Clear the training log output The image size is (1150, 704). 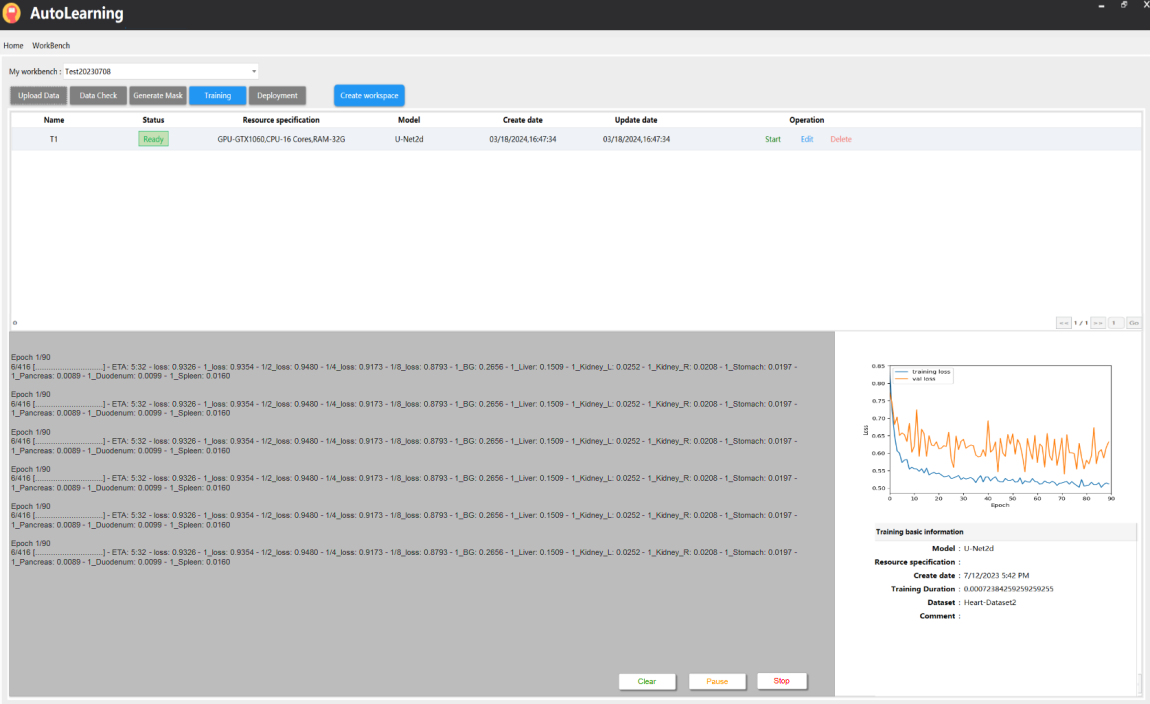coord(647,681)
